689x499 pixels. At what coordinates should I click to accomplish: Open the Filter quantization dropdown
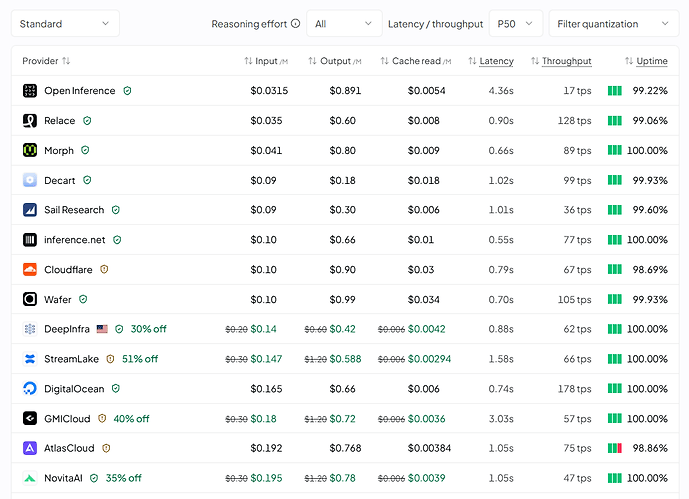click(x=614, y=24)
